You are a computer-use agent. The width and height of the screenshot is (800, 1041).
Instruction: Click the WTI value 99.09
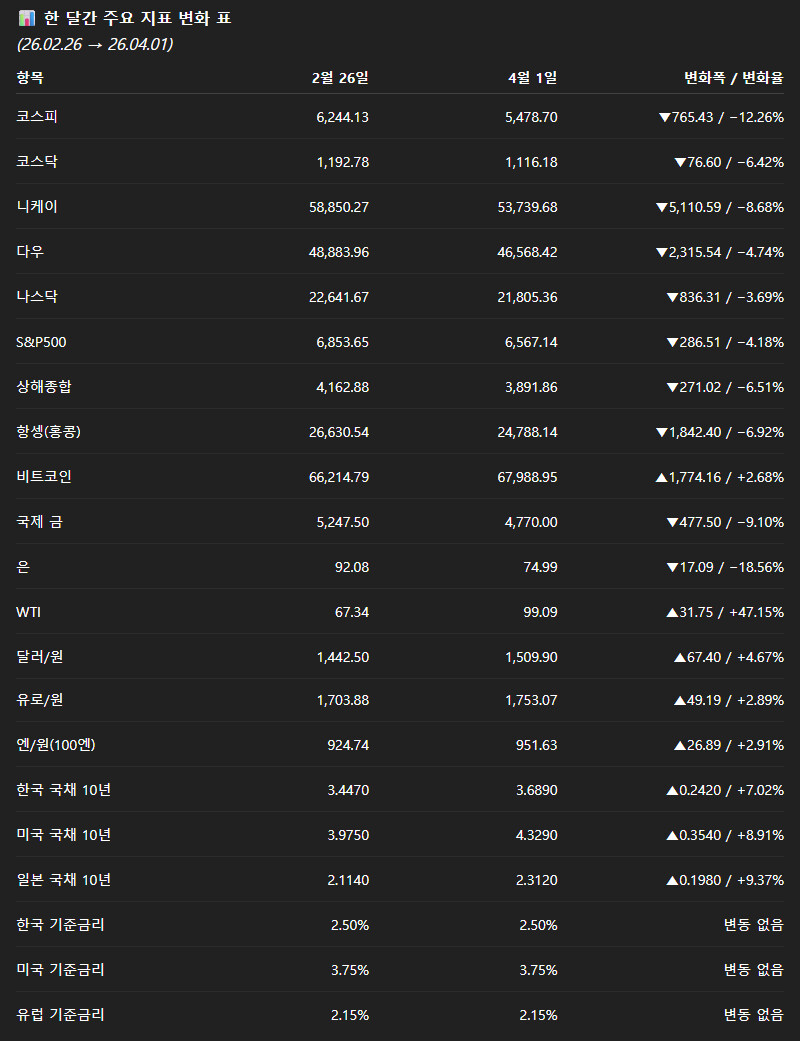[x=540, y=612]
